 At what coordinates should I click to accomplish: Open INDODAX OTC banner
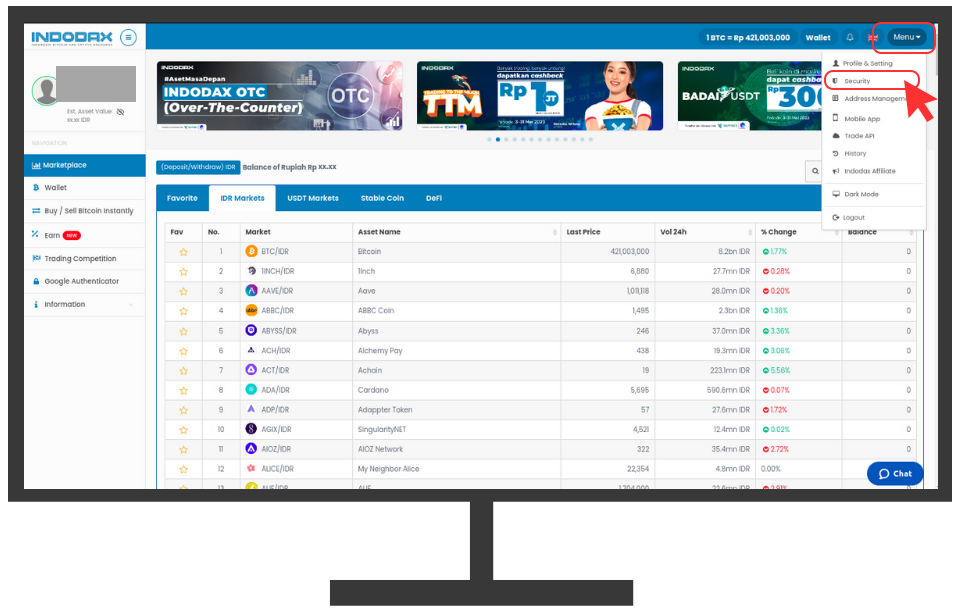(x=280, y=95)
